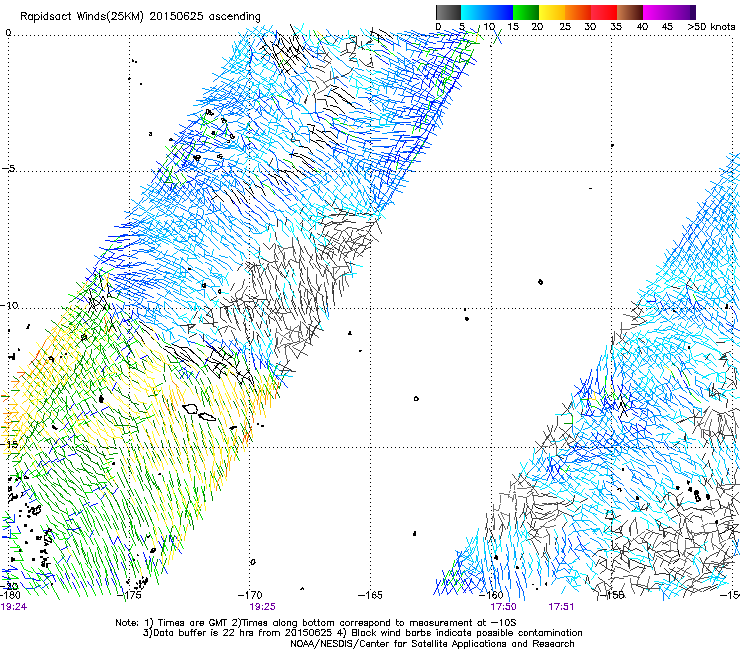740x650 pixels.
Task: Click the note line starting 'Note: 1) Times are GMT'
Action: pos(316,623)
